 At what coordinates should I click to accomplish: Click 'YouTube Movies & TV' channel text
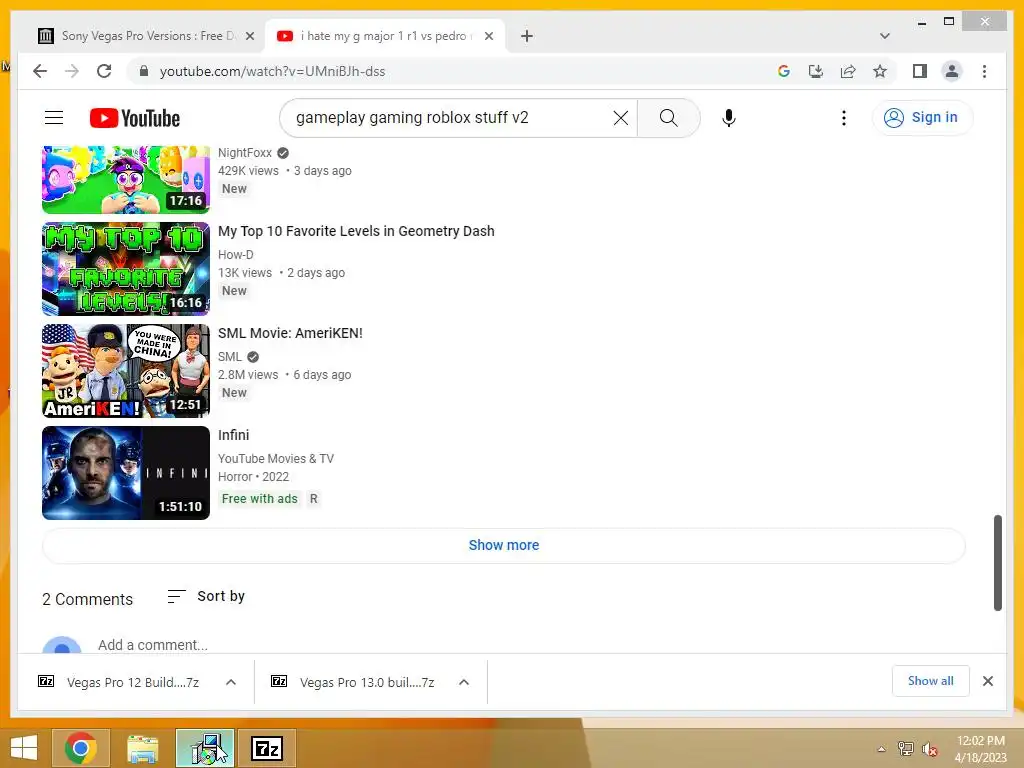tap(276, 458)
